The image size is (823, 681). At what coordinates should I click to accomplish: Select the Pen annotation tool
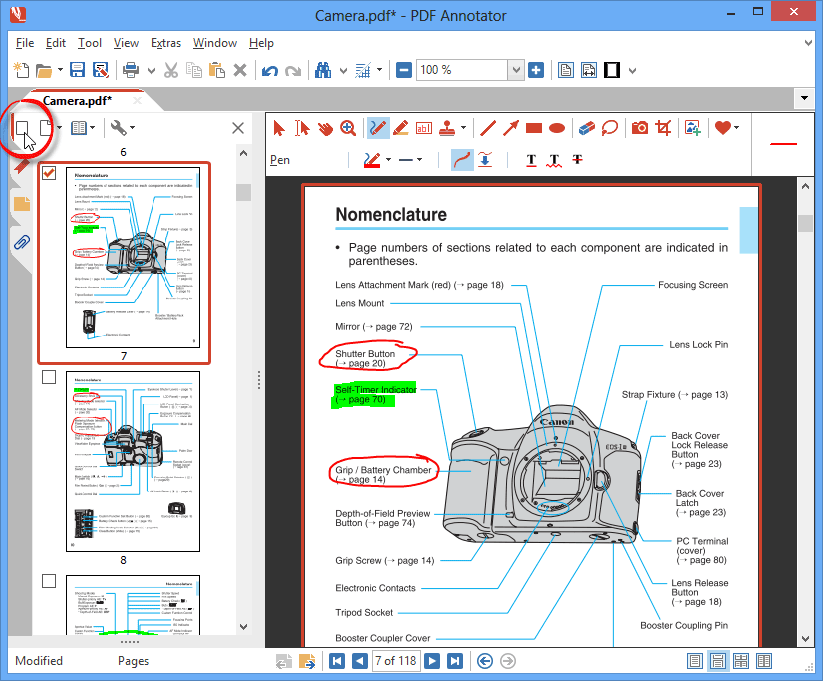[378, 128]
